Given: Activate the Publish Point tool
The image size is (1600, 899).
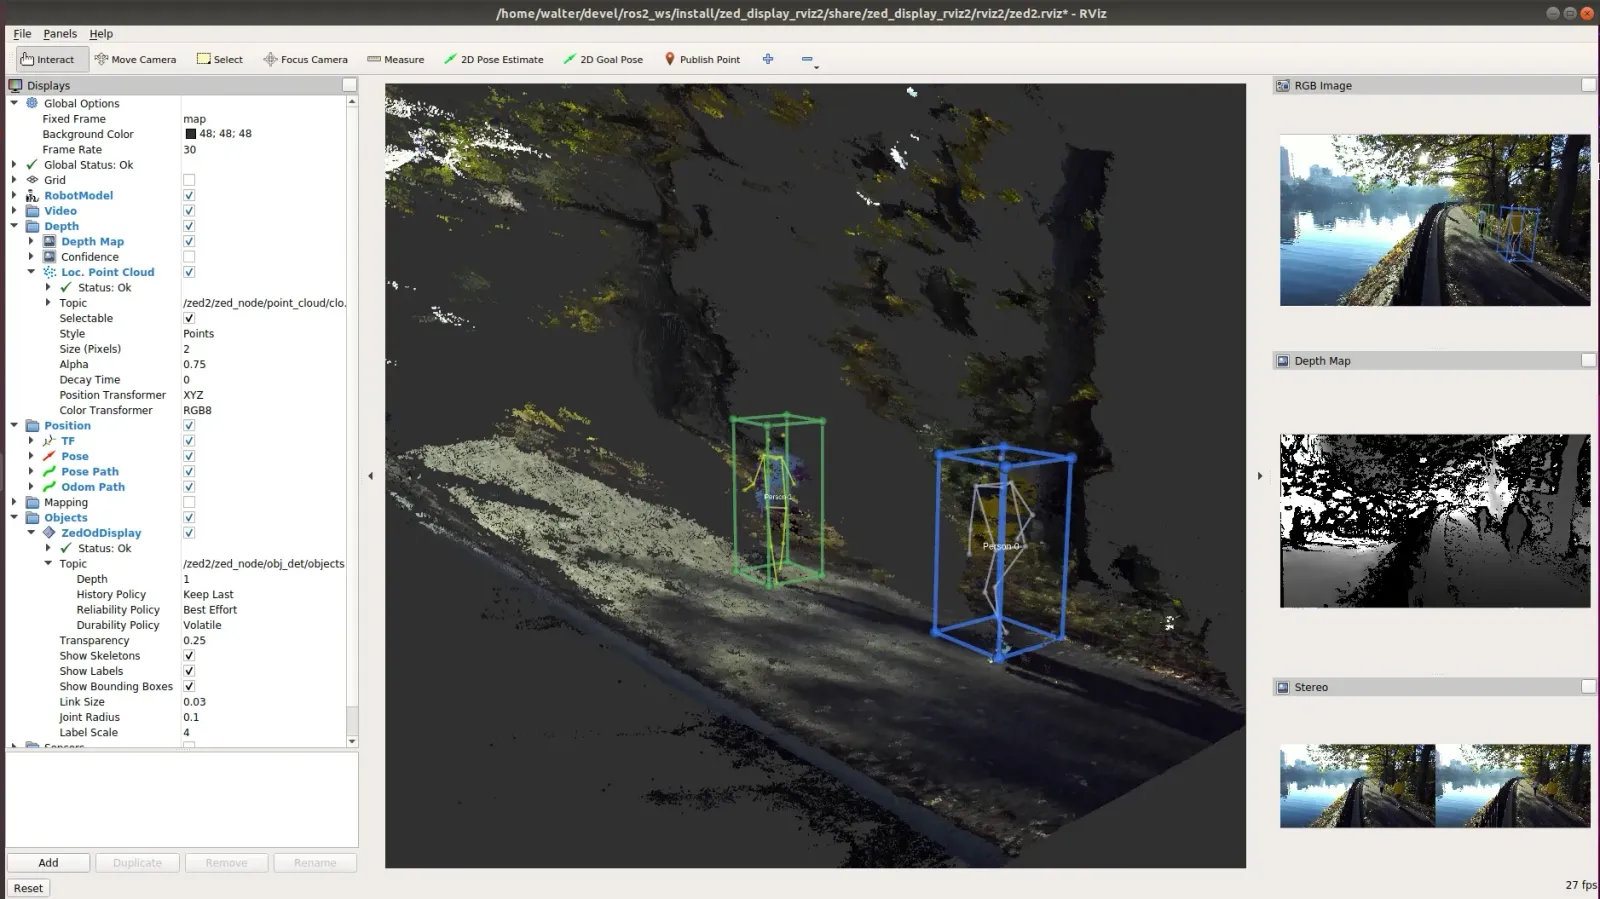Looking at the screenshot, I should 702,59.
